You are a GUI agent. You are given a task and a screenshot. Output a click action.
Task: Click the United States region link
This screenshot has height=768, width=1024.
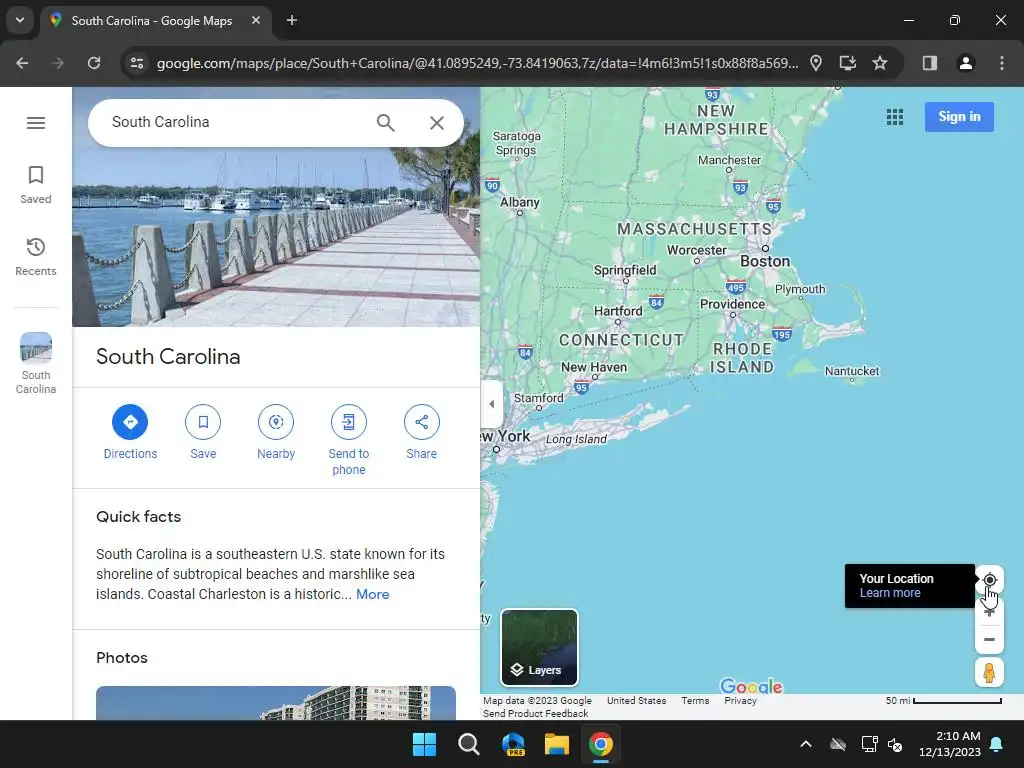pos(636,700)
